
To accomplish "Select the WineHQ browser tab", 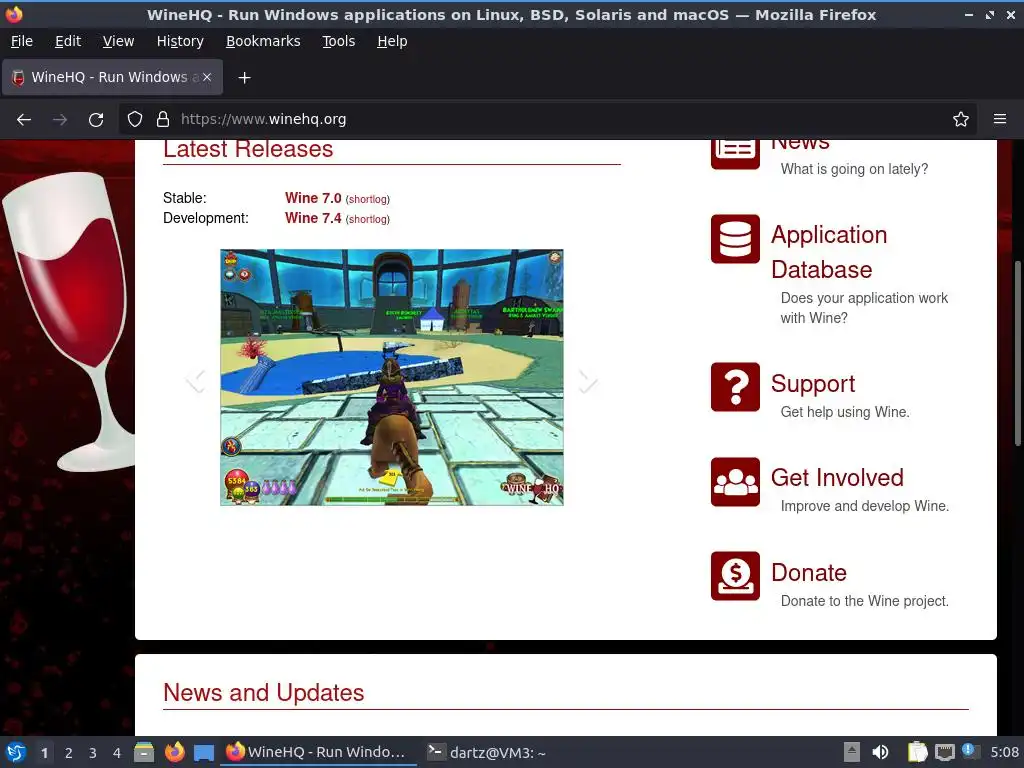I will 112,77.
